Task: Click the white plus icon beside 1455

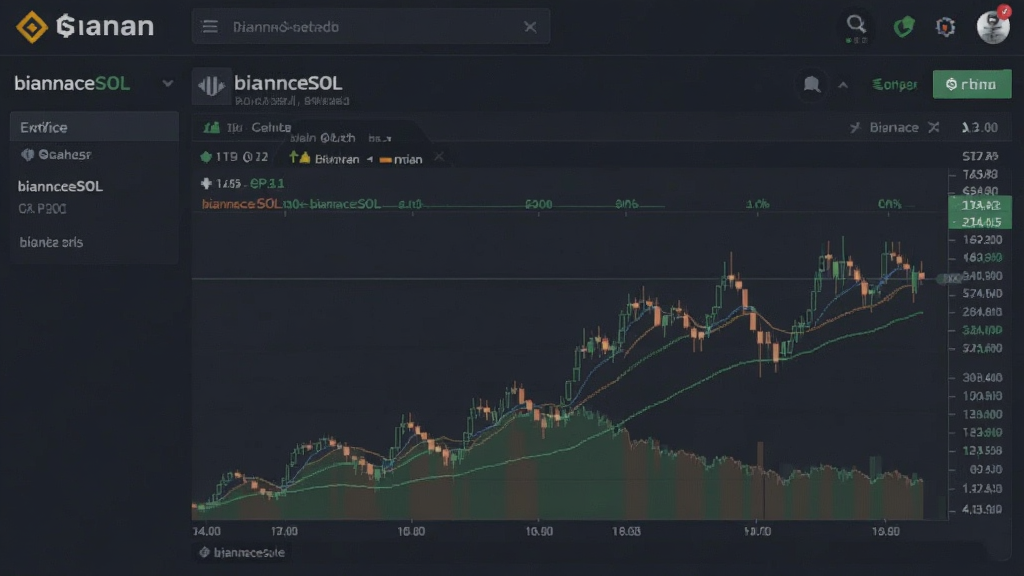Action: (206, 184)
